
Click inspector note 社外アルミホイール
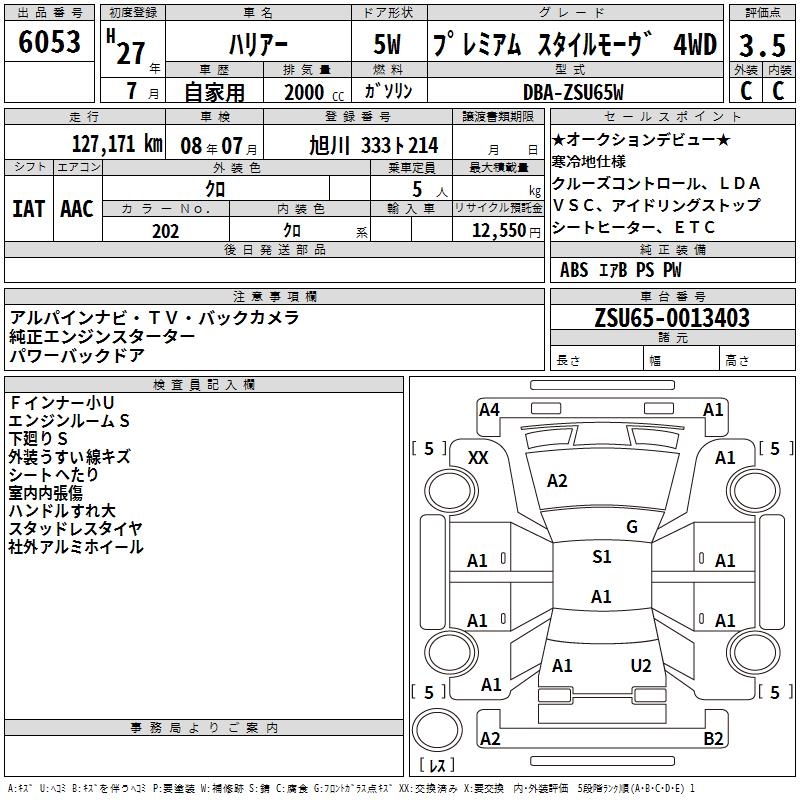click(x=76, y=547)
